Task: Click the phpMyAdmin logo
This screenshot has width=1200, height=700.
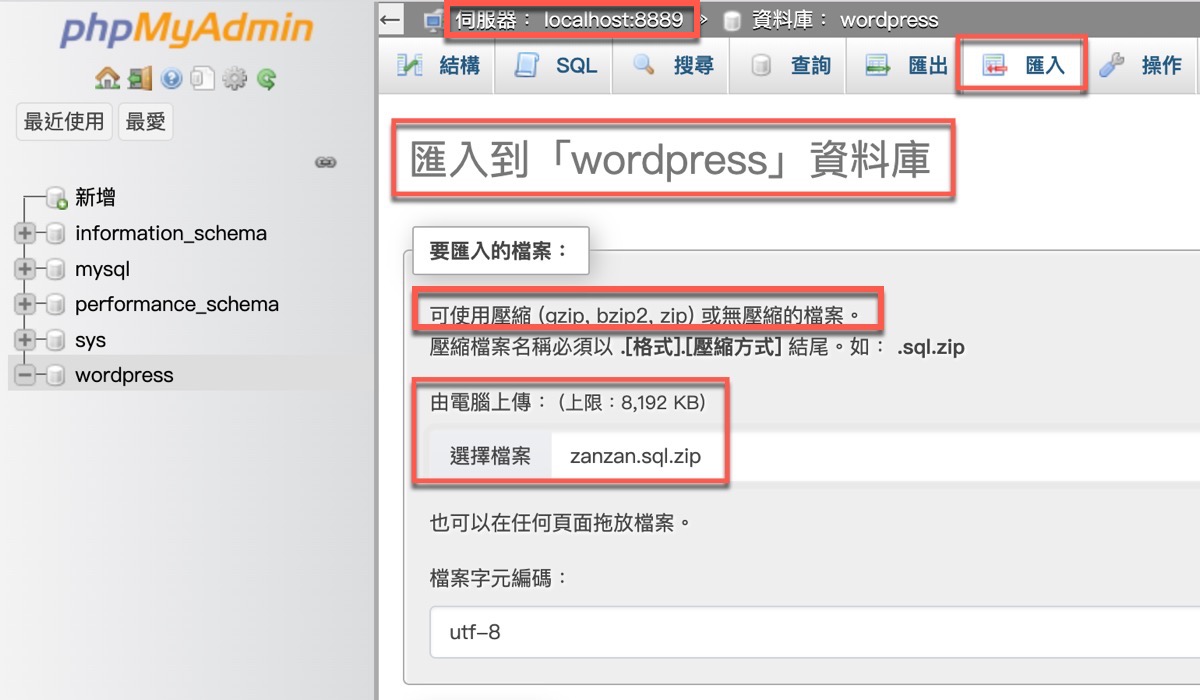Action: pyautogui.click(x=186, y=31)
